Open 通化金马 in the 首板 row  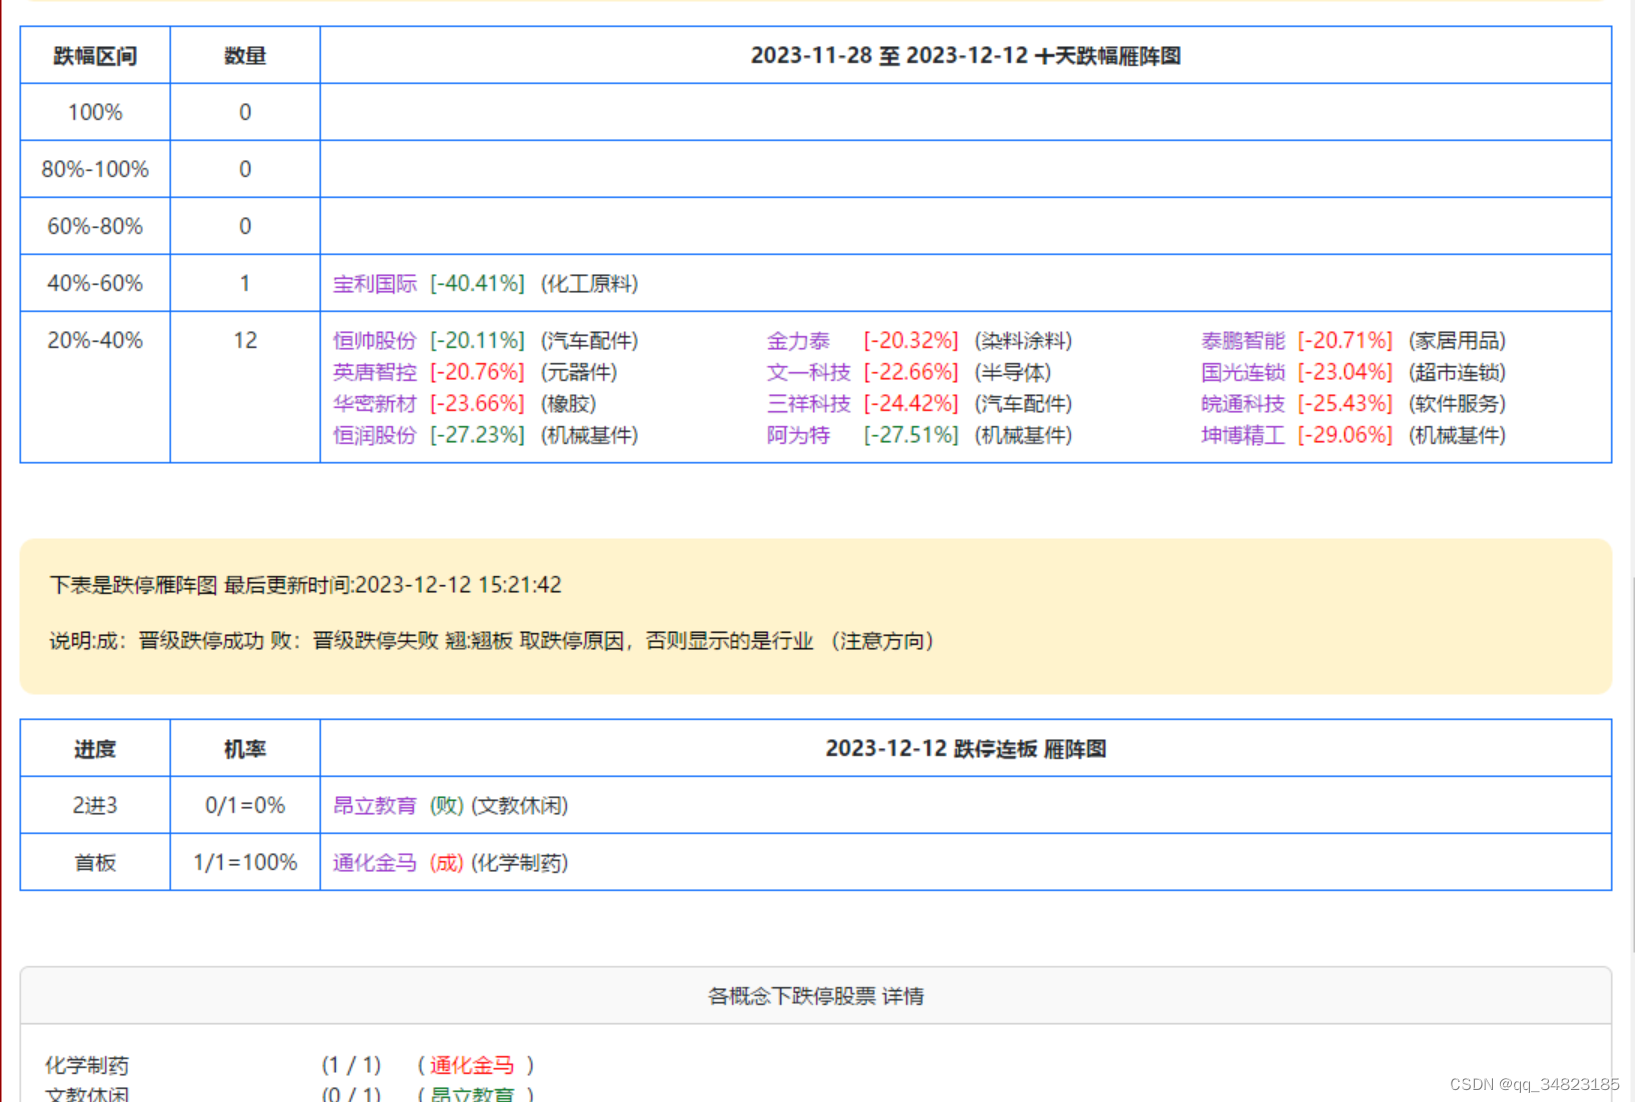[x=375, y=863]
